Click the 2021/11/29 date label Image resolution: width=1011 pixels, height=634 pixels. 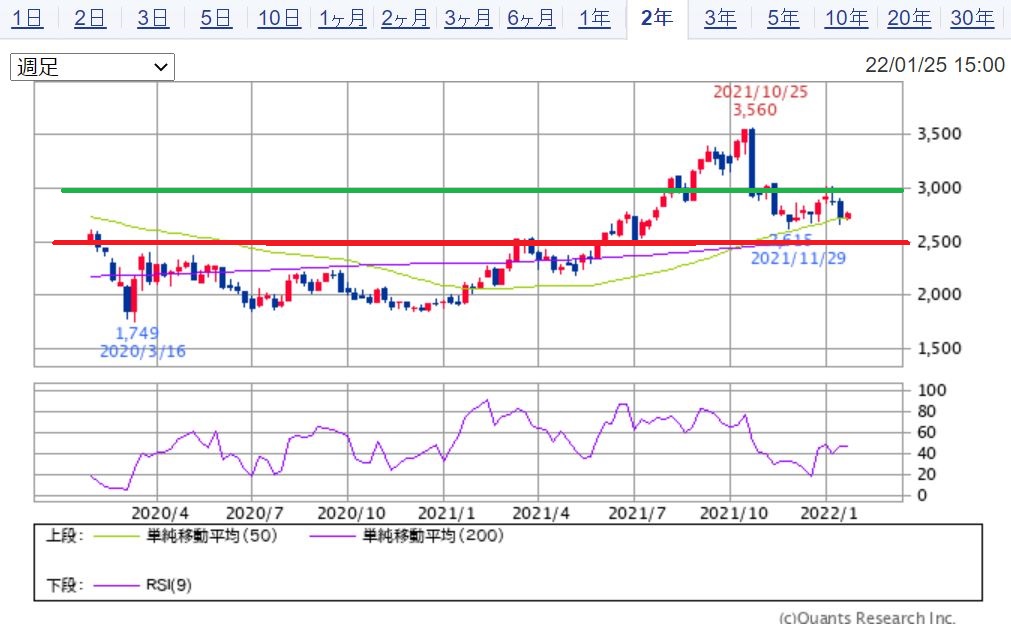coord(798,258)
